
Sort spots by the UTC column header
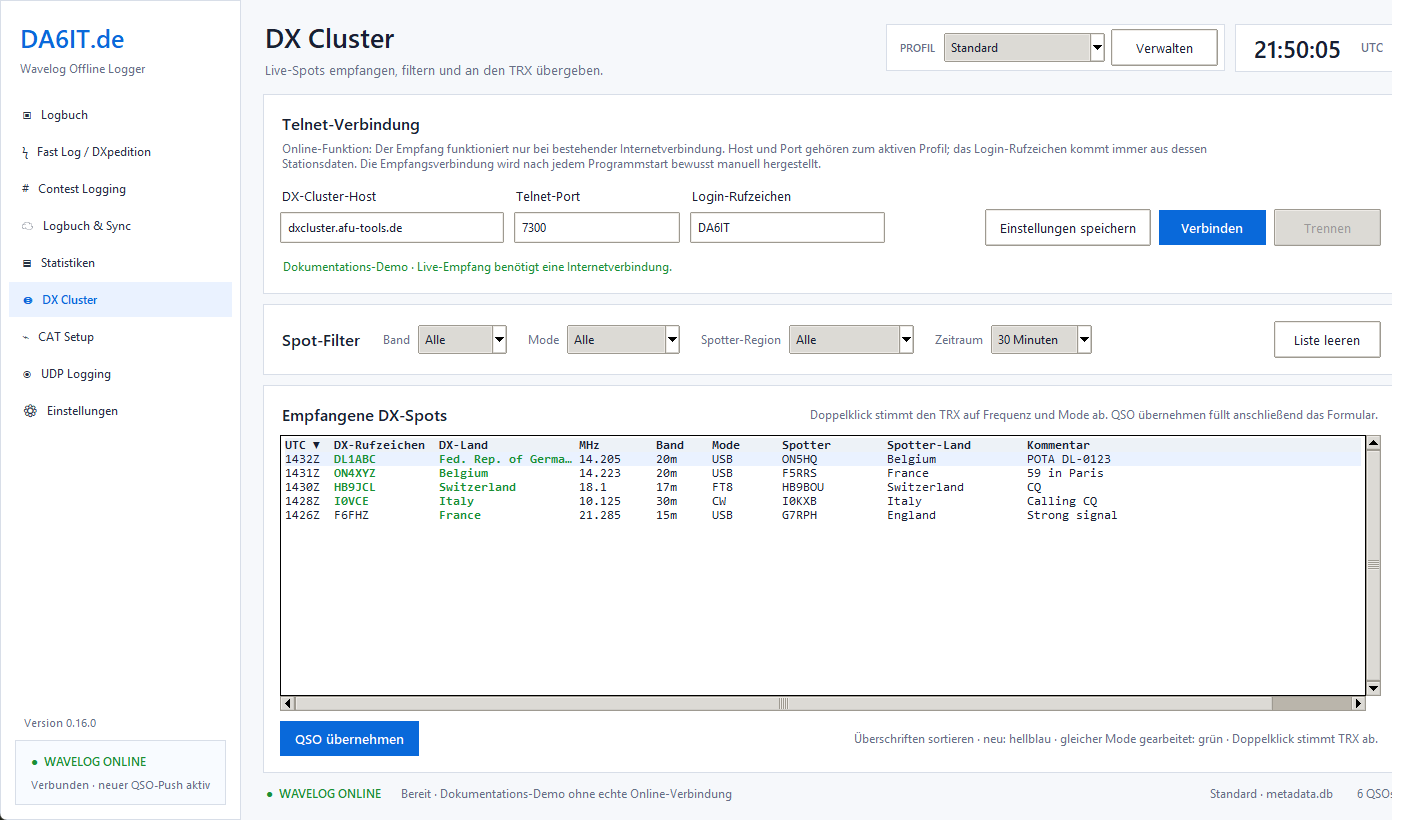[303, 445]
